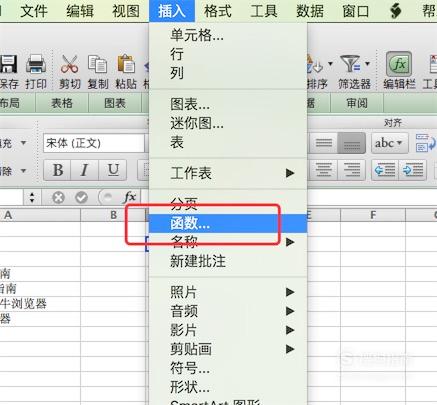Click the Save (保存) toolbar icon
Screen dimensions: 437x405
tap(8, 64)
